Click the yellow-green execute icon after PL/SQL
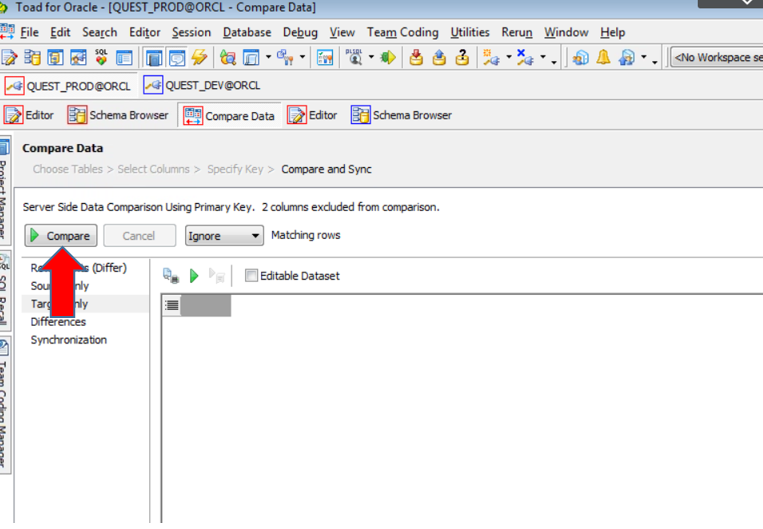Screen dimensions: 763x529 pyautogui.click(x=388, y=57)
